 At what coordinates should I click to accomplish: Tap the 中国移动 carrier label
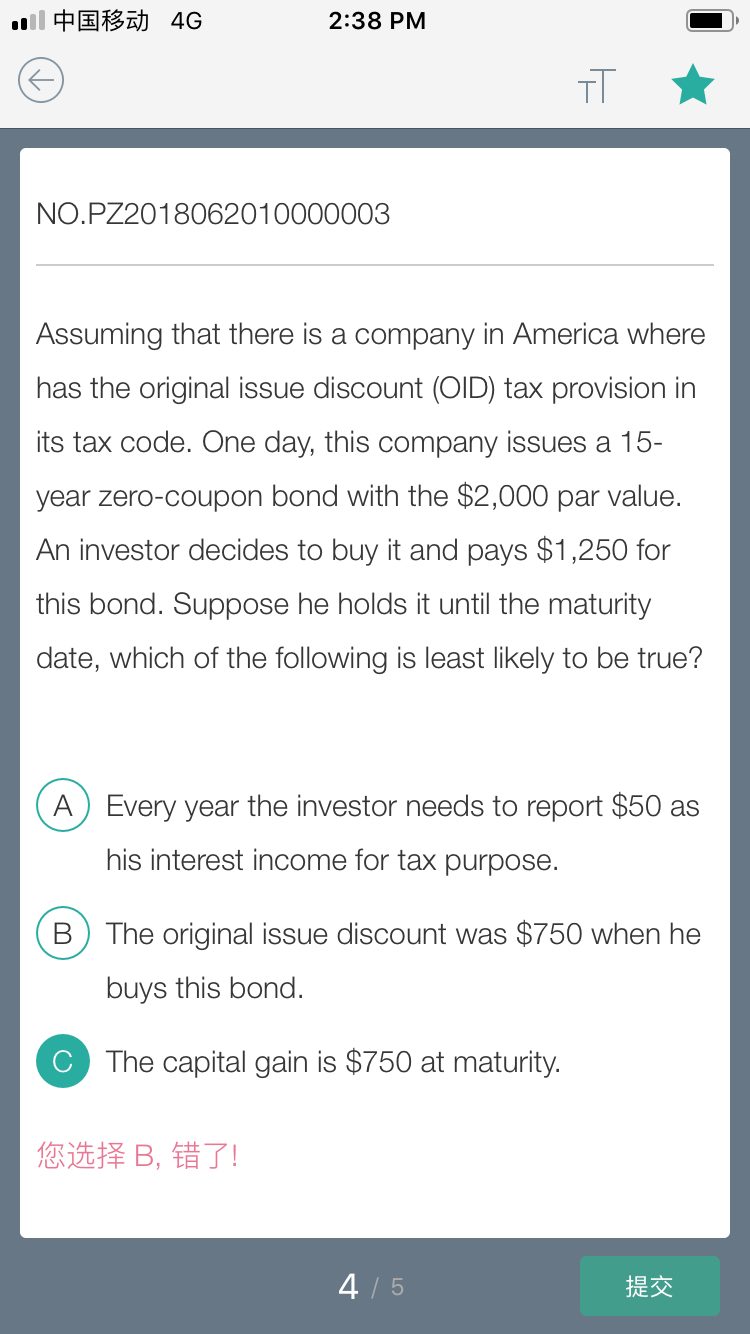tap(101, 20)
